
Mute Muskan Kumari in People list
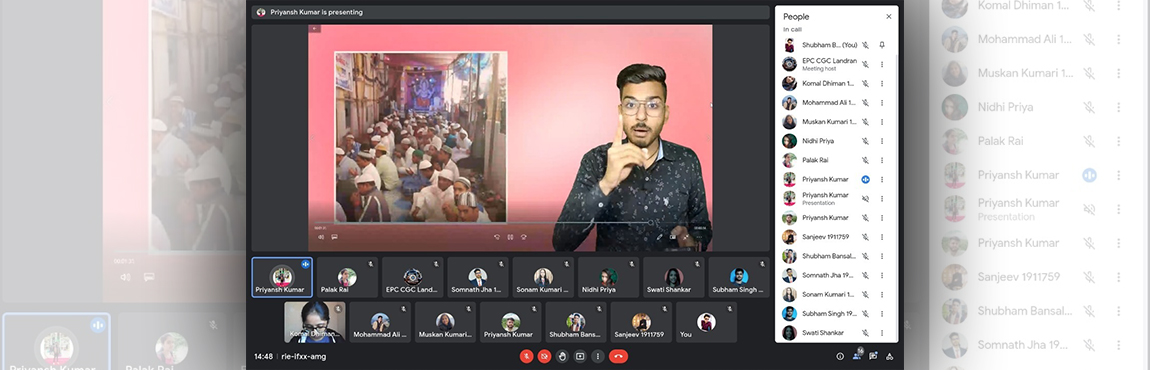(x=865, y=122)
